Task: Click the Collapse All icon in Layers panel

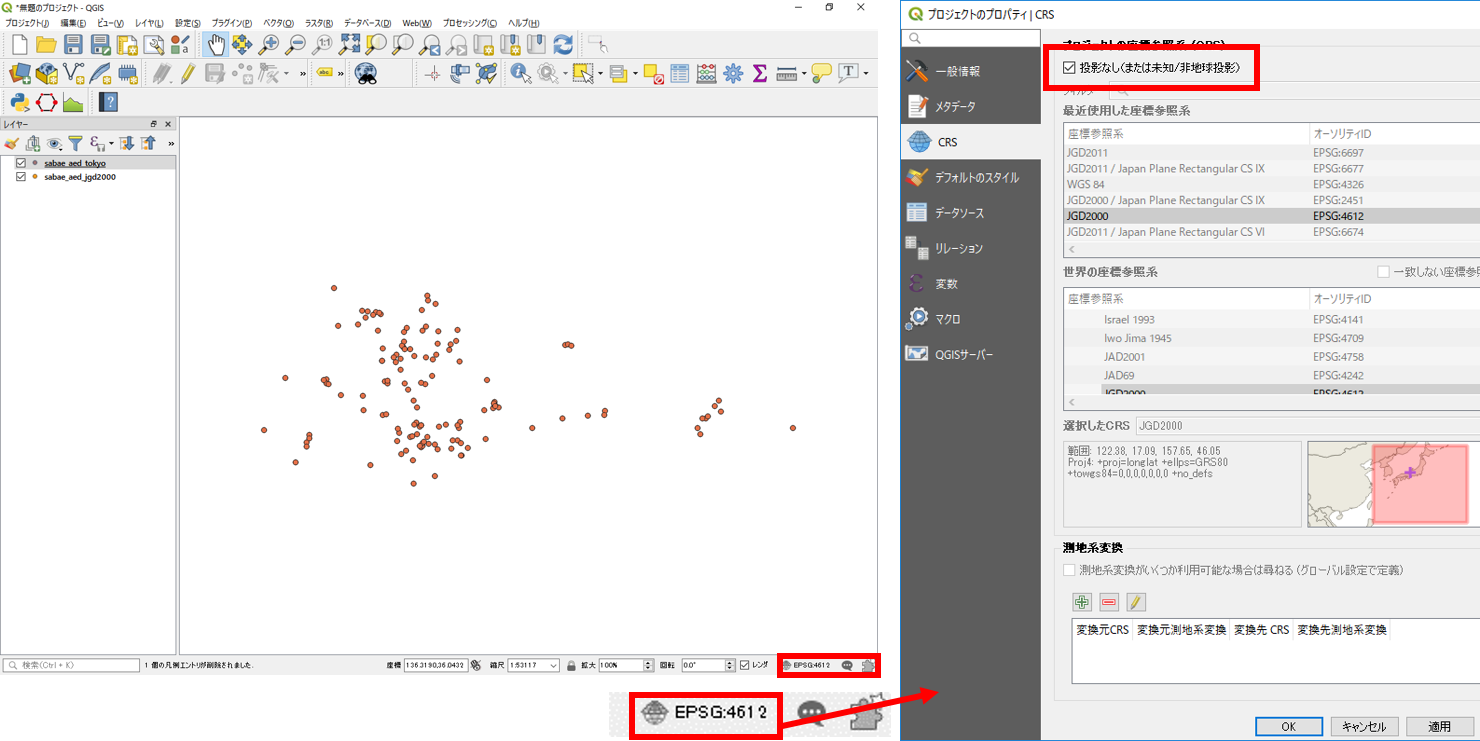Action: pyautogui.click(x=148, y=144)
